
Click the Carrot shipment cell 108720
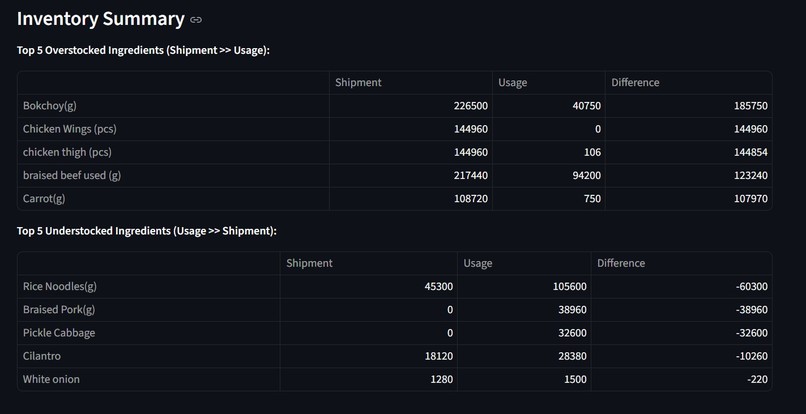point(411,199)
